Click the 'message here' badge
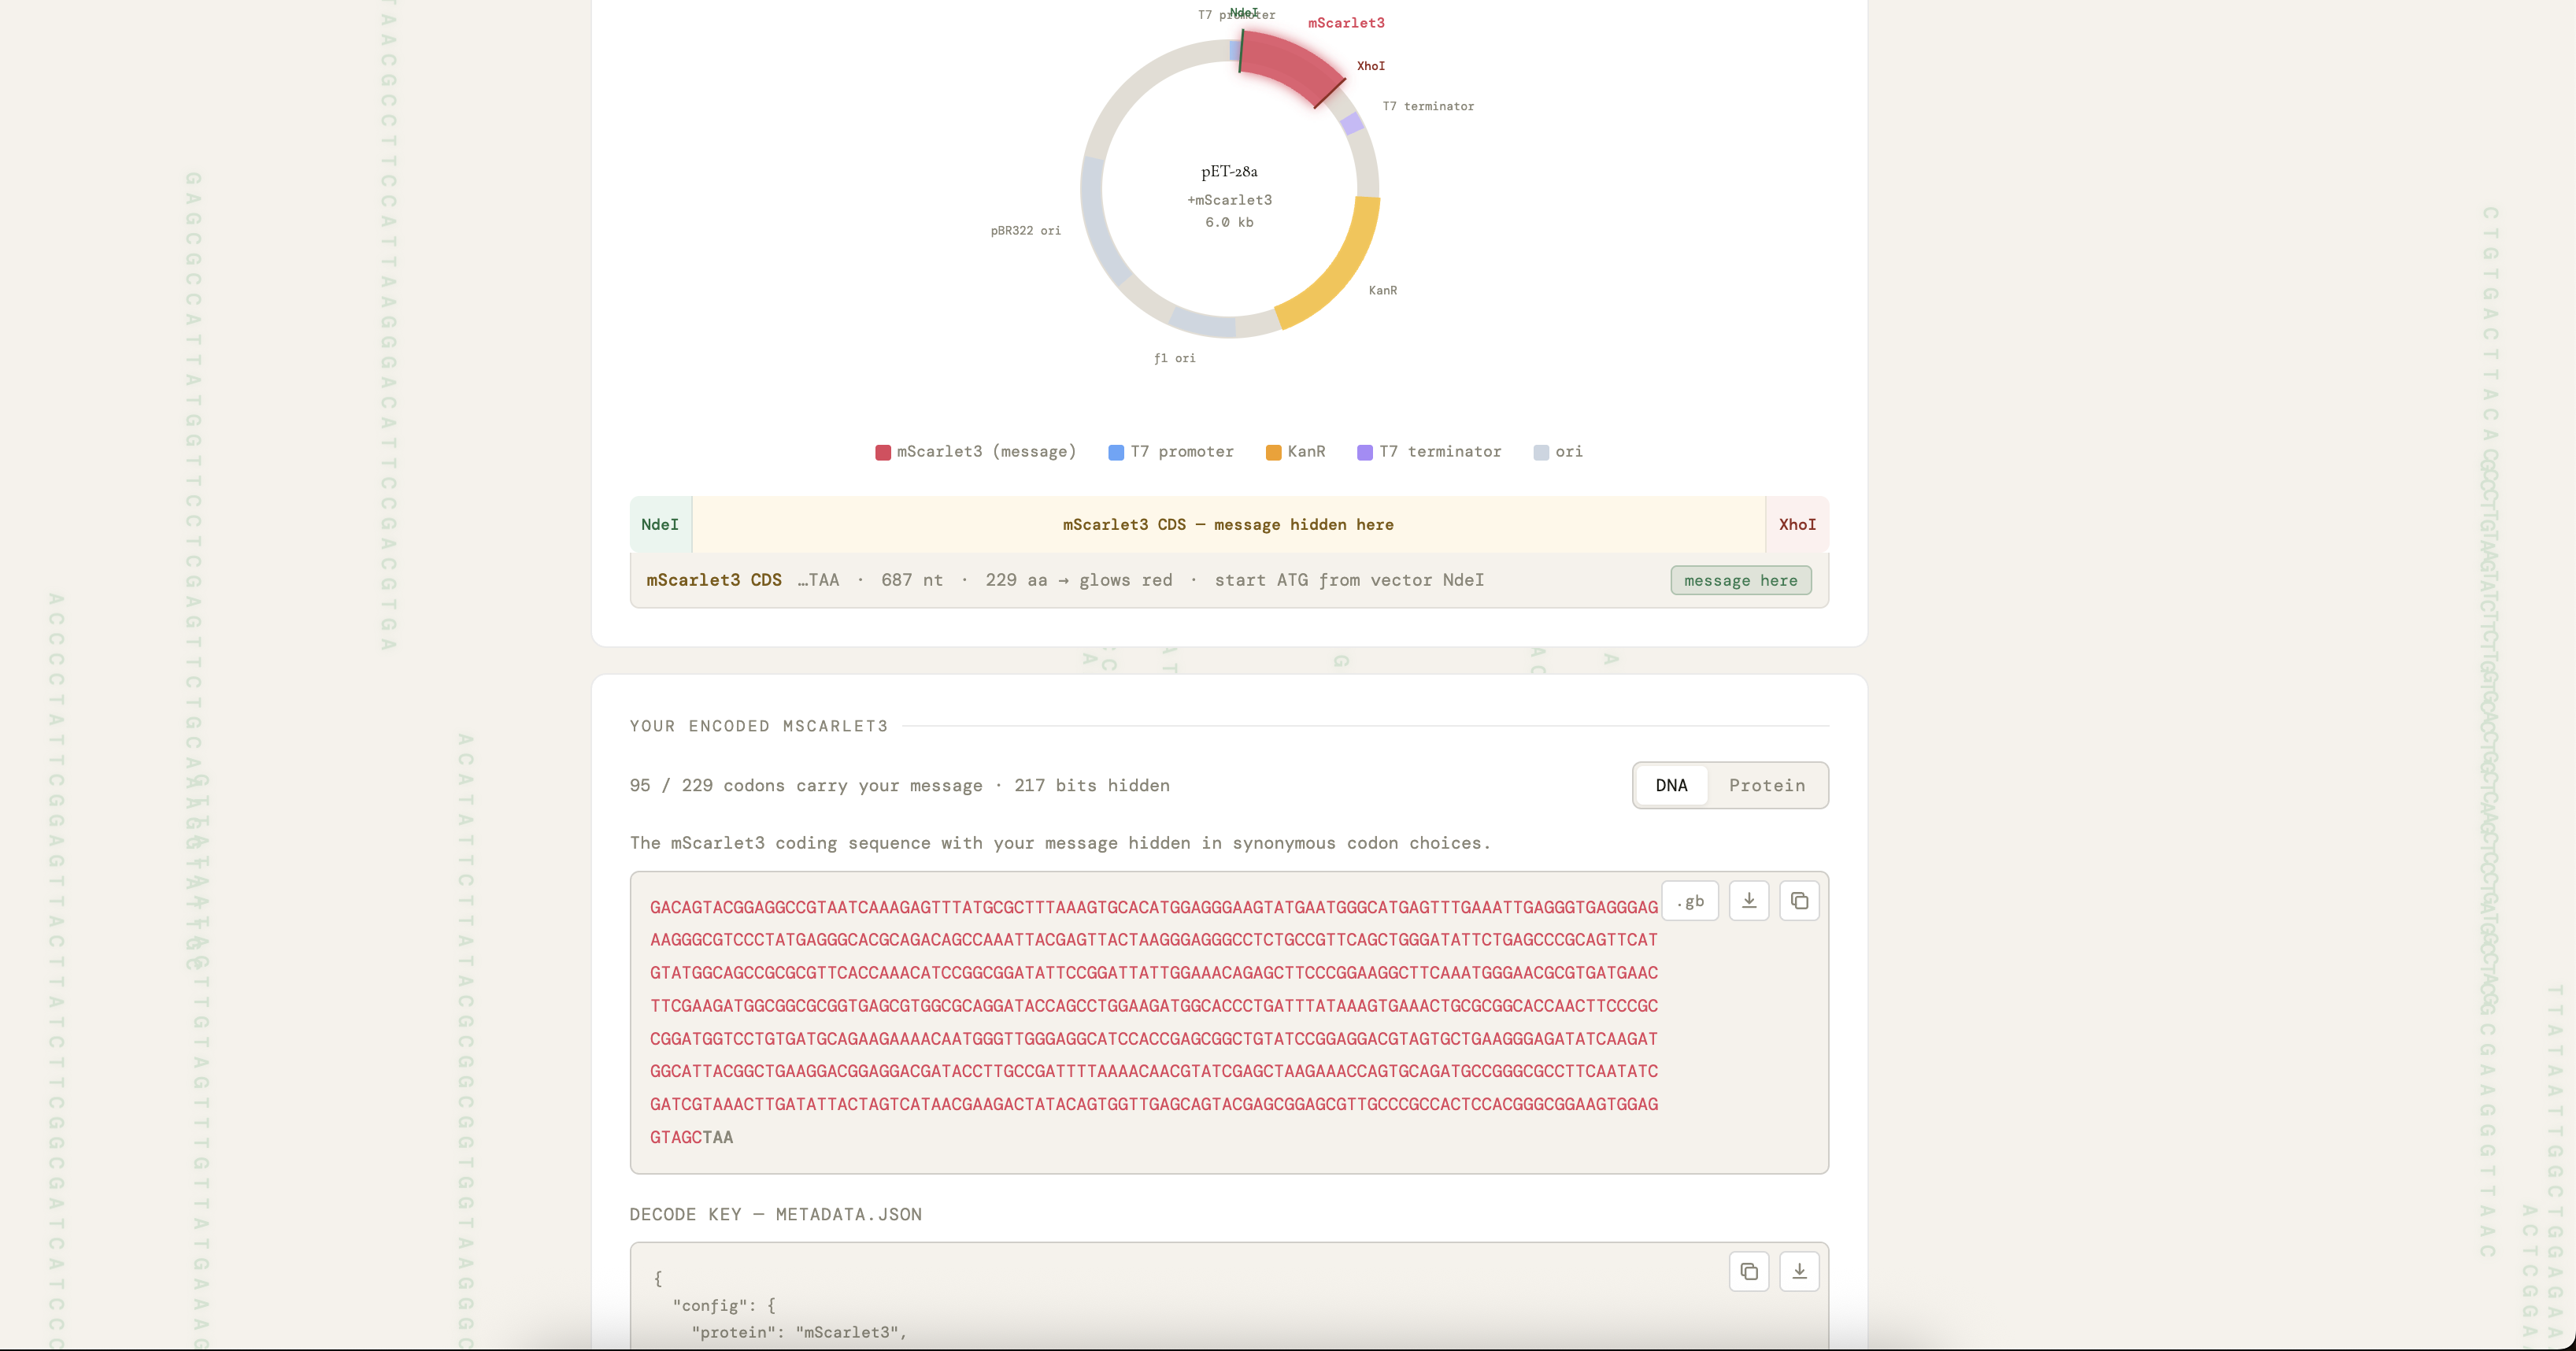The height and width of the screenshot is (1351, 2576). pyautogui.click(x=1740, y=580)
